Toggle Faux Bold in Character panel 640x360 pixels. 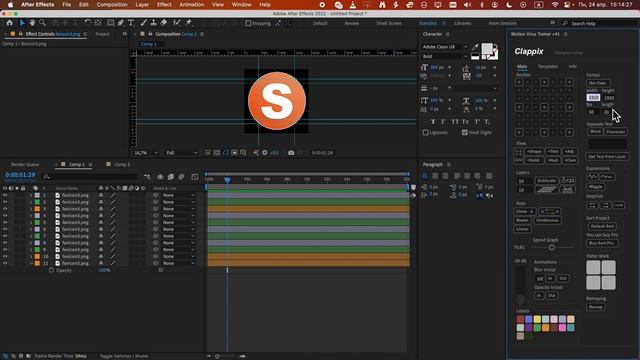[433, 122]
